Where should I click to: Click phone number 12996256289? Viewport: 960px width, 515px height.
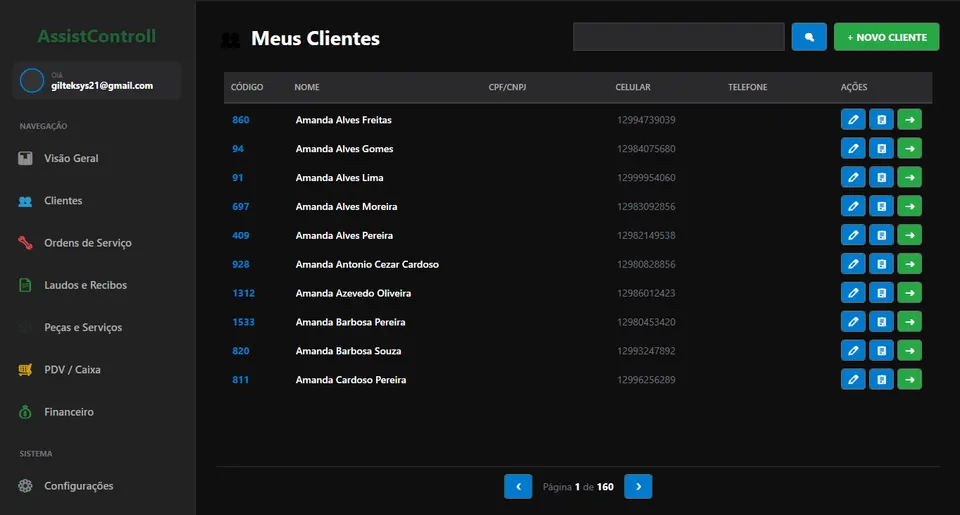(x=646, y=380)
